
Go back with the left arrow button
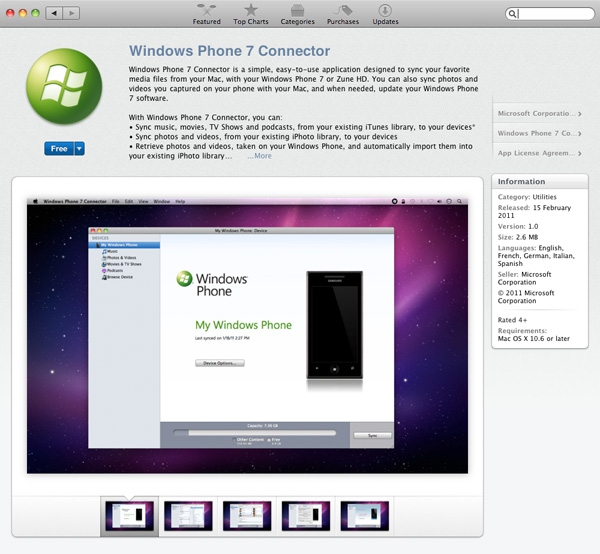pos(54,13)
